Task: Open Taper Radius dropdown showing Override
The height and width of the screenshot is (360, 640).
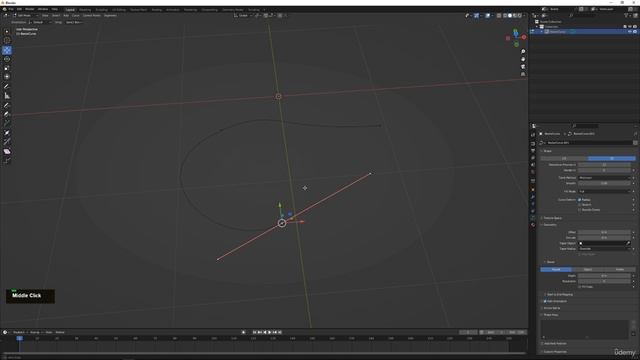Action: (604, 249)
